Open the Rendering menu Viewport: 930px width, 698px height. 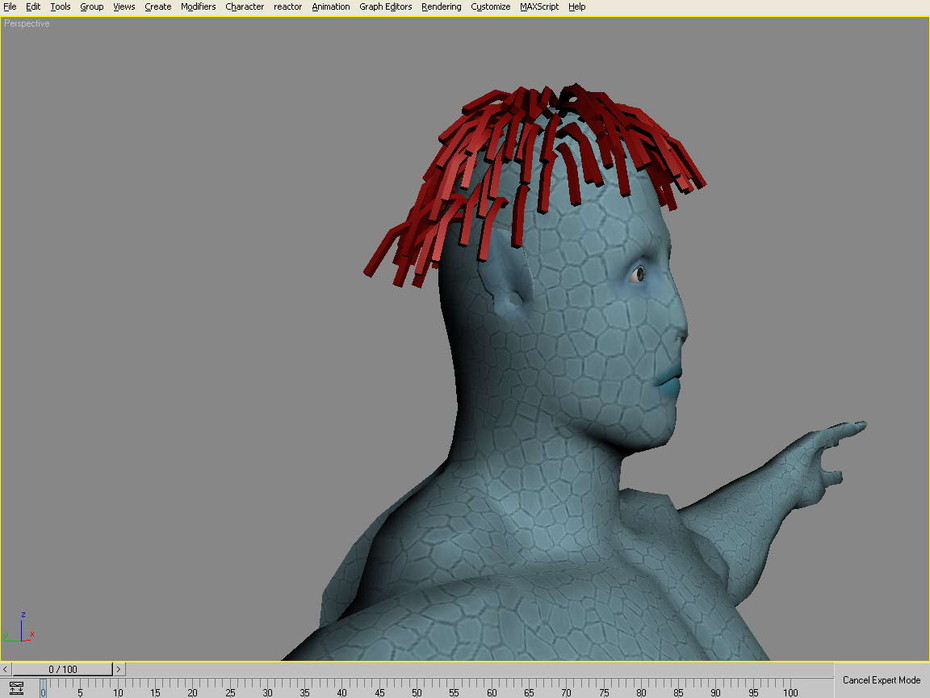pyautogui.click(x=441, y=7)
